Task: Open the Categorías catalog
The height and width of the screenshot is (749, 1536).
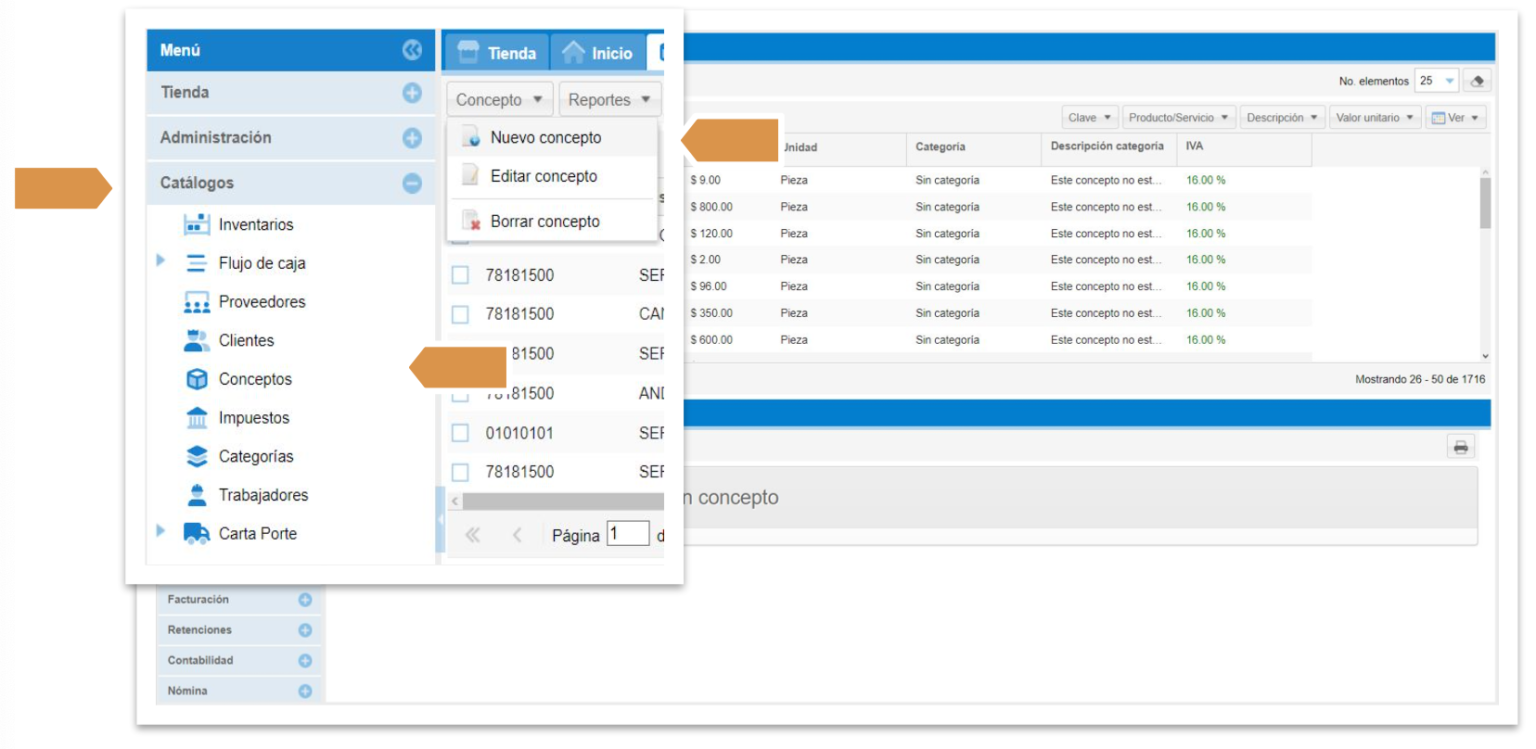Action: point(255,457)
